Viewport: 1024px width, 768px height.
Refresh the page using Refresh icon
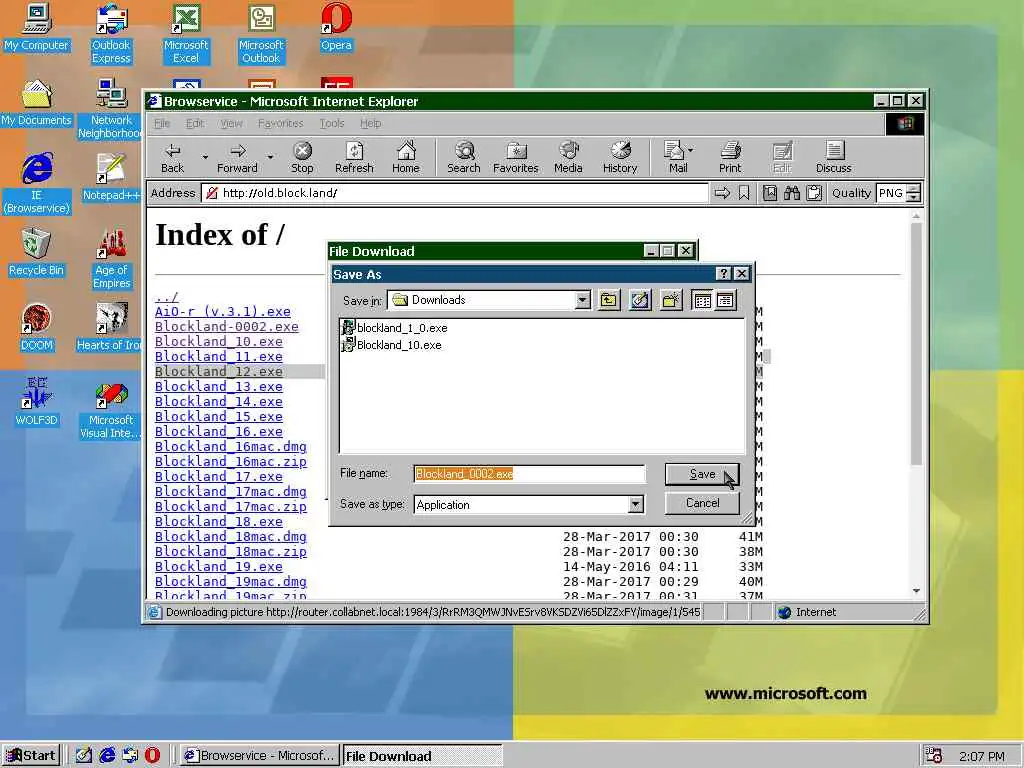[x=354, y=158]
